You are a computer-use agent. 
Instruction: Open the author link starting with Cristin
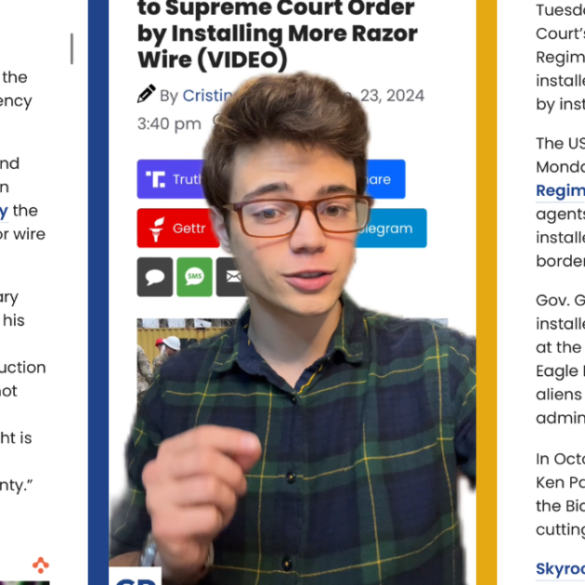(x=207, y=96)
